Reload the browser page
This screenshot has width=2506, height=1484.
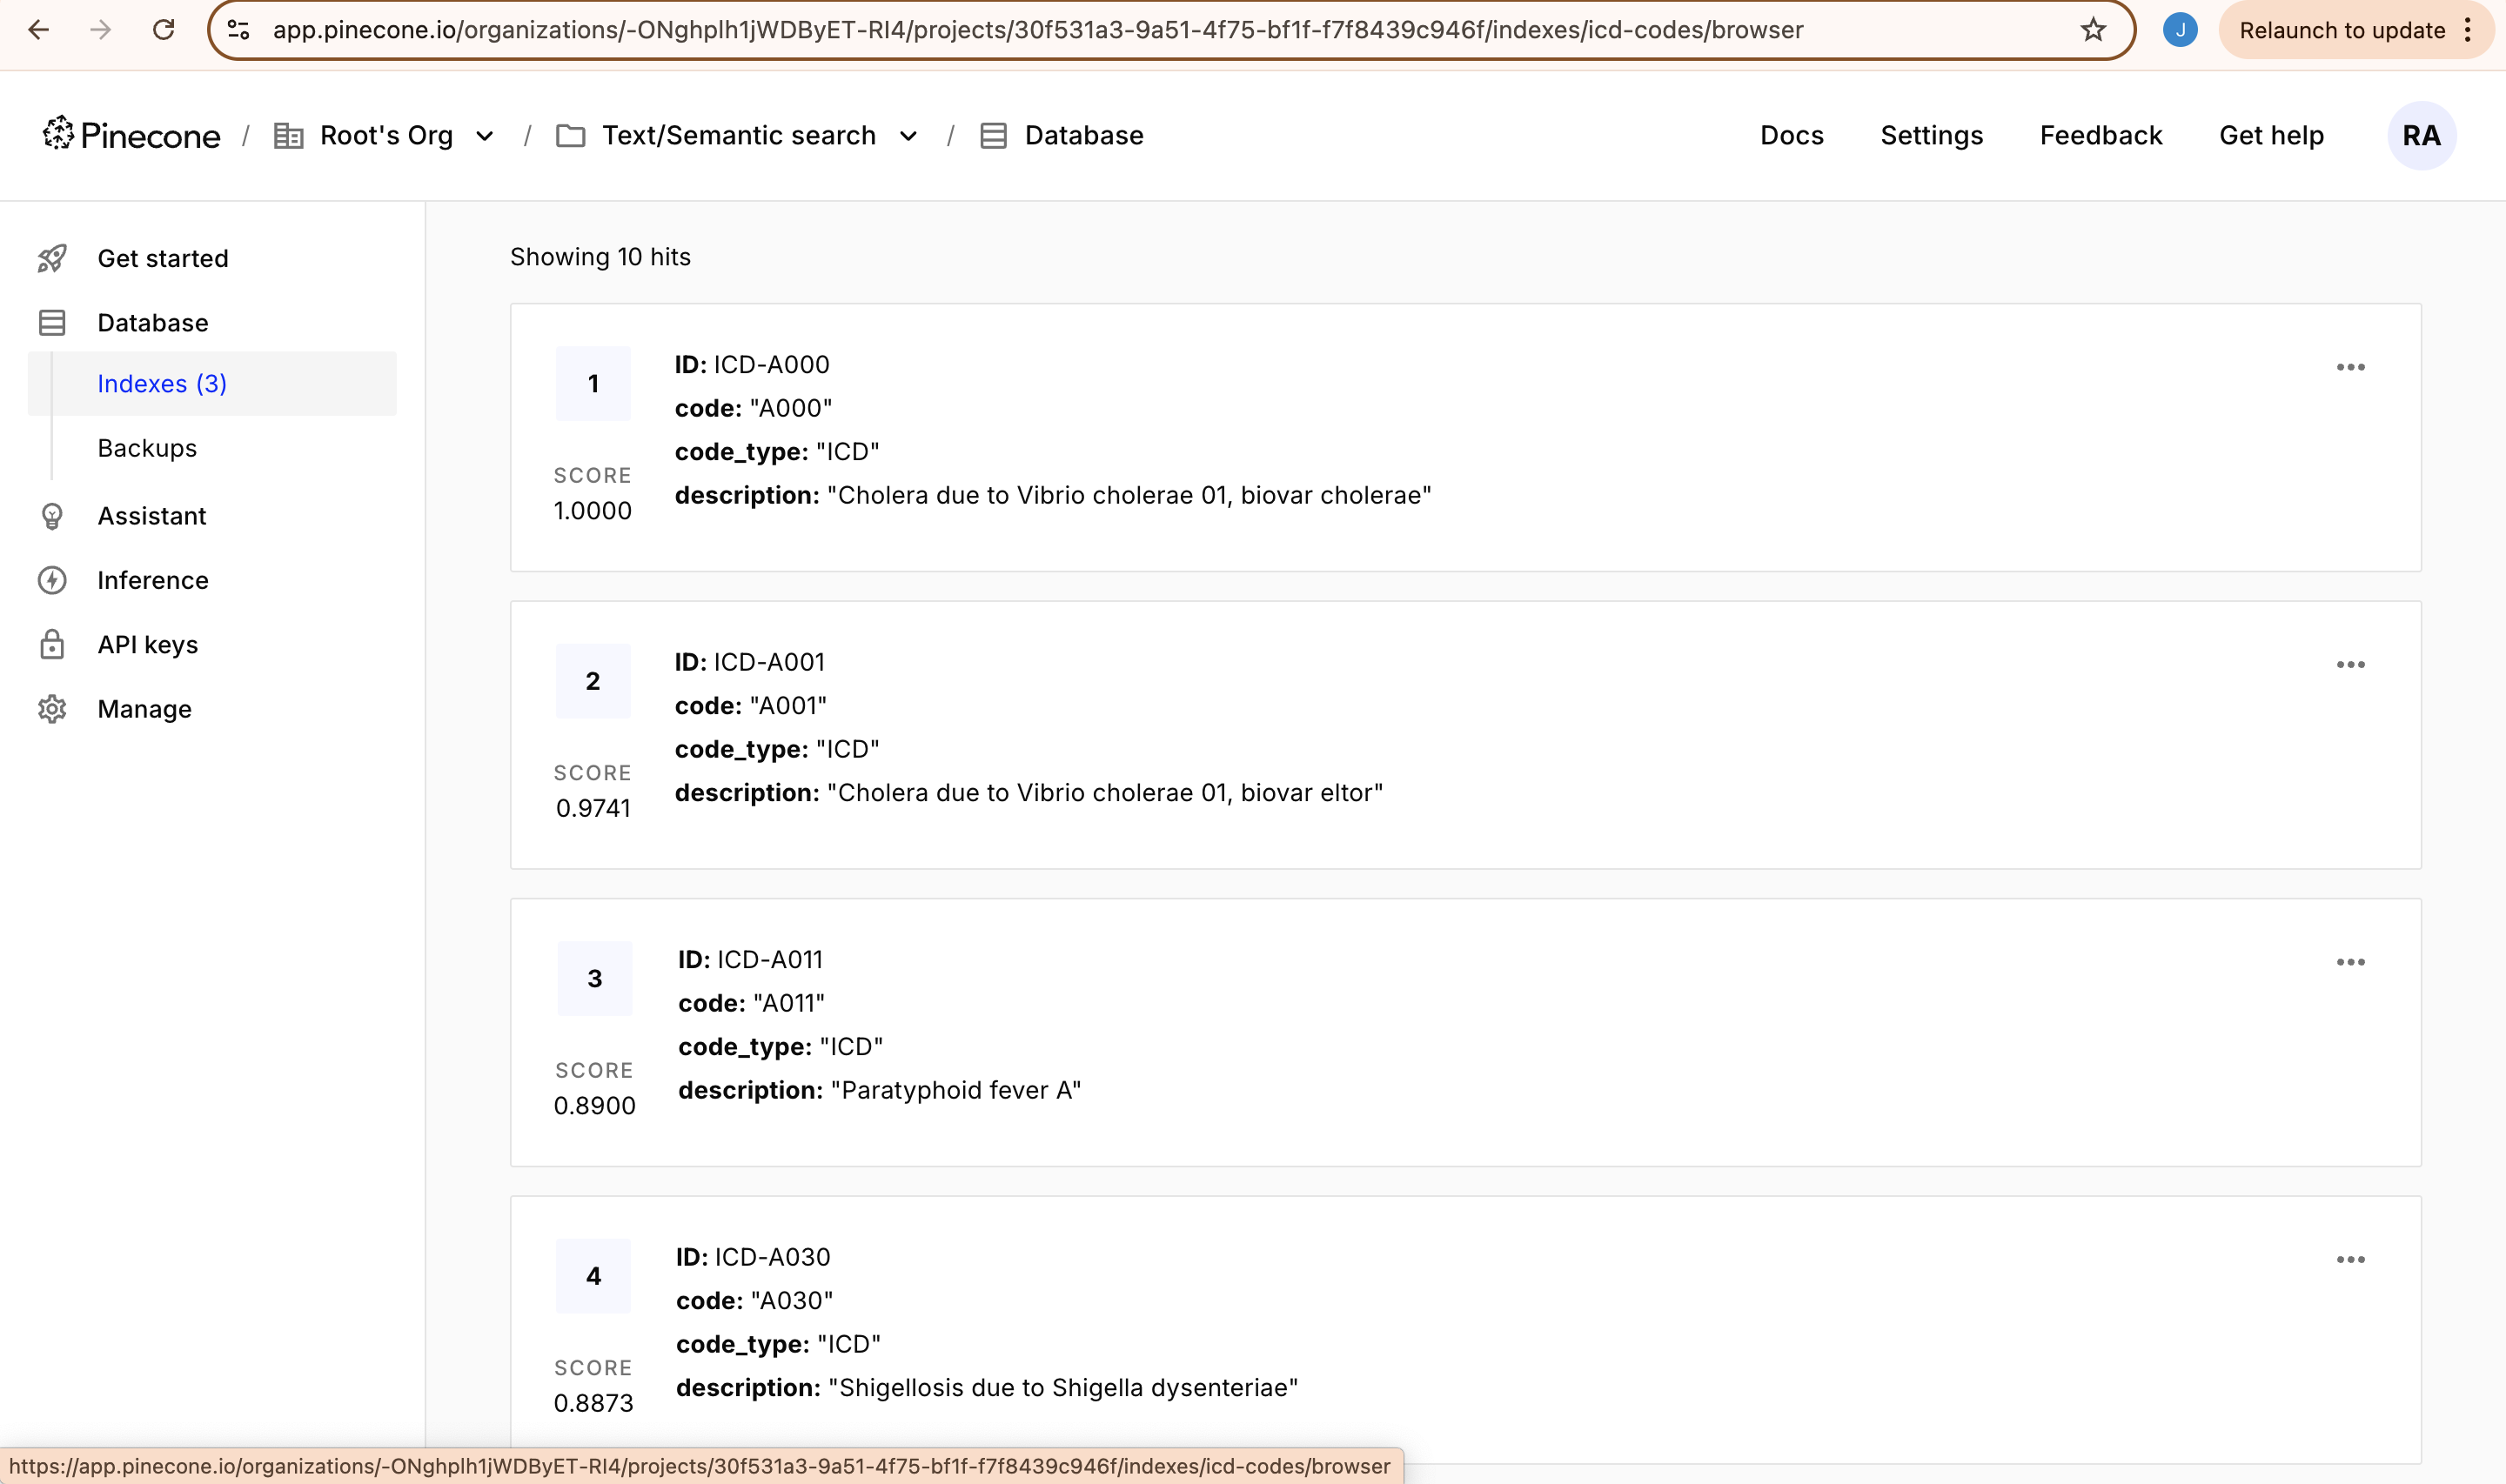pos(164,30)
